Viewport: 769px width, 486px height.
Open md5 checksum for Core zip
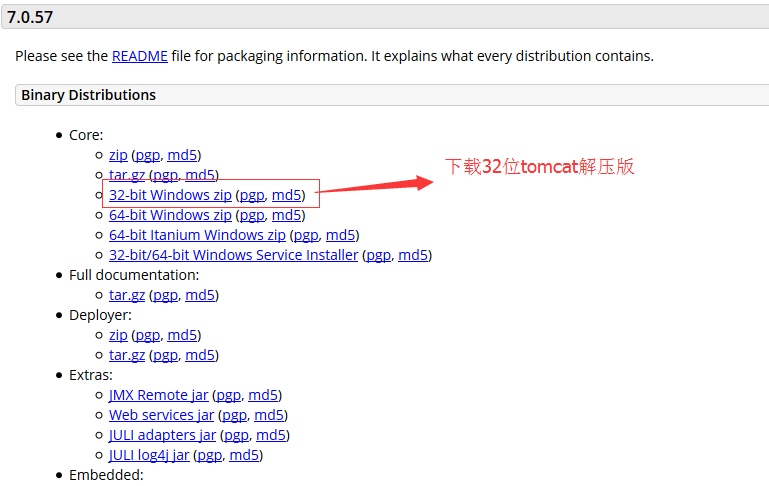click(182, 155)
